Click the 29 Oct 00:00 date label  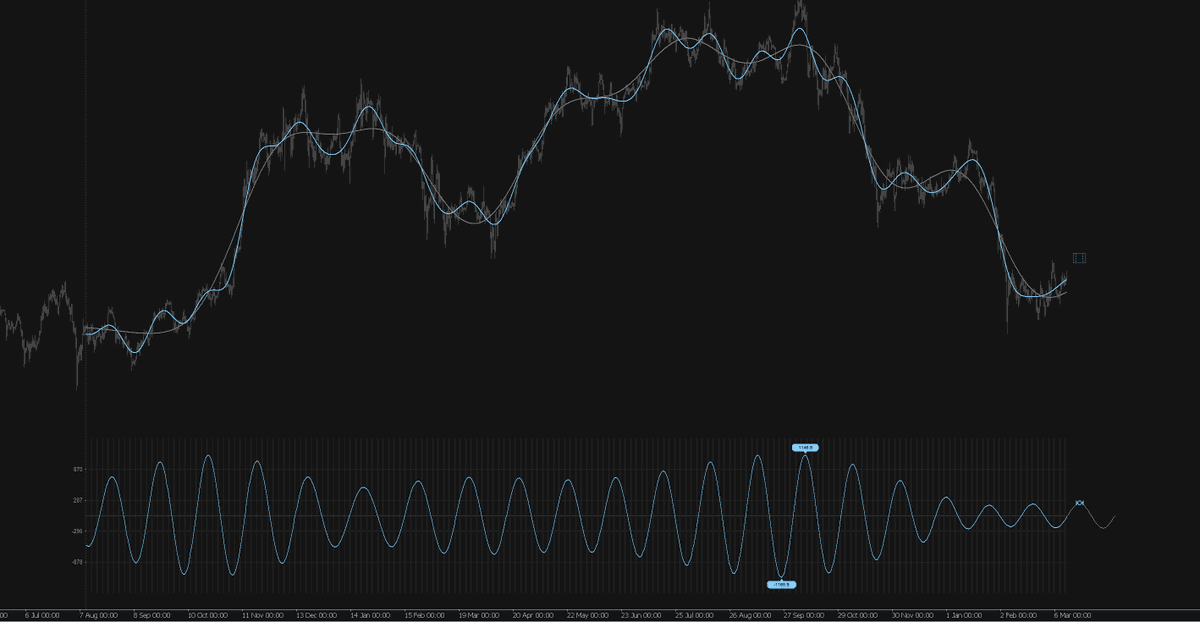857,616
